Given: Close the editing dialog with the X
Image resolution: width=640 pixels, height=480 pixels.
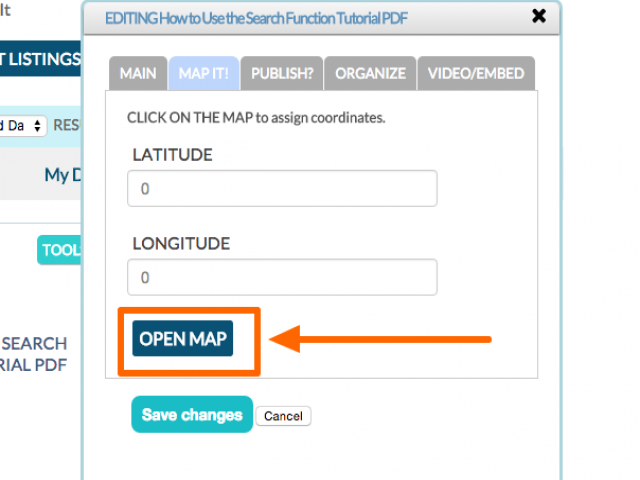Looking at the screenshot, I should (x=539, y=16).
